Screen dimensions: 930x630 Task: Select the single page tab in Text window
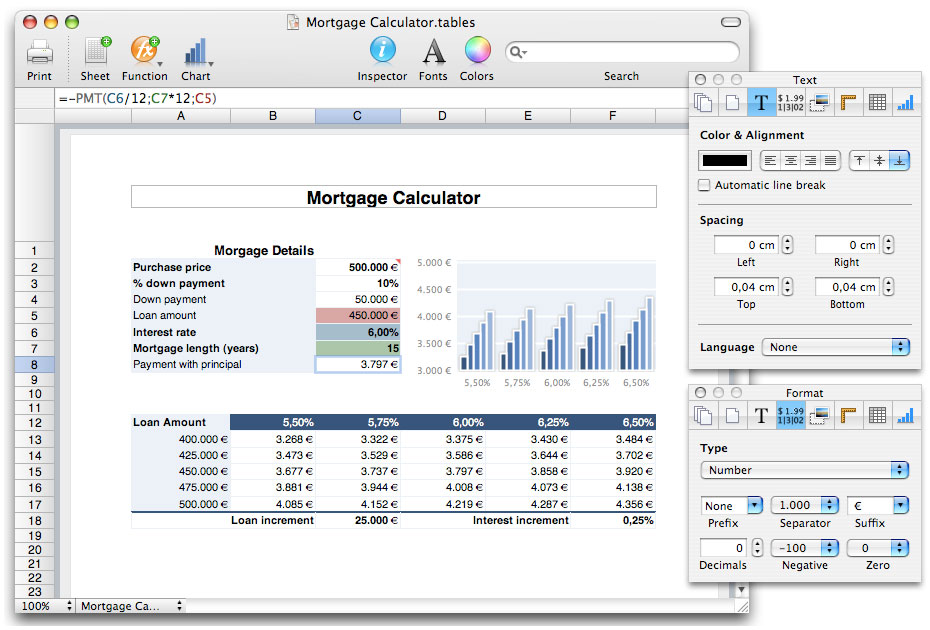(x=732, y=103)
